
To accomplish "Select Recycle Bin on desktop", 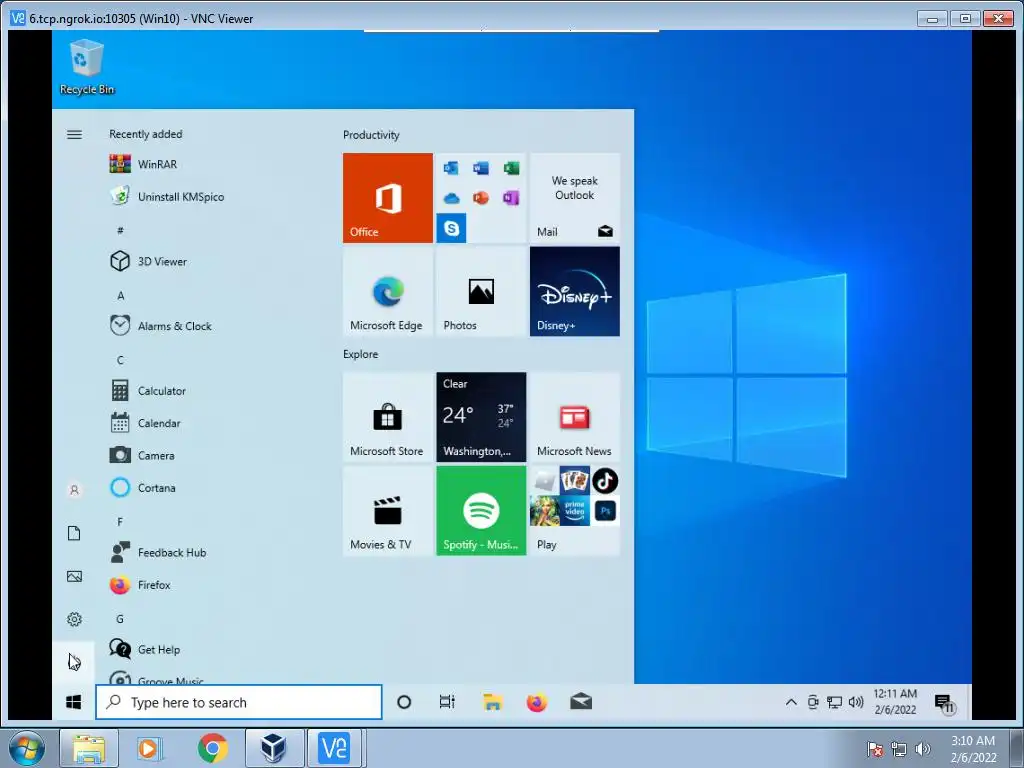I will 87,67.
